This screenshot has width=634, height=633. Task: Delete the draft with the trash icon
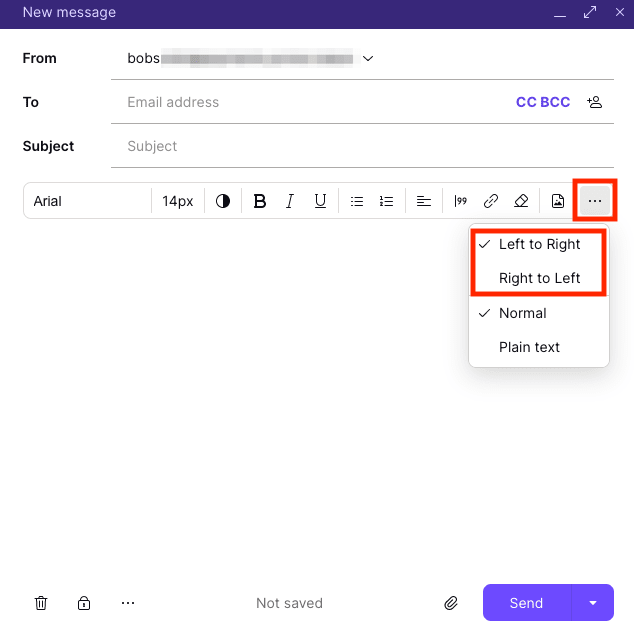point(41,603)
